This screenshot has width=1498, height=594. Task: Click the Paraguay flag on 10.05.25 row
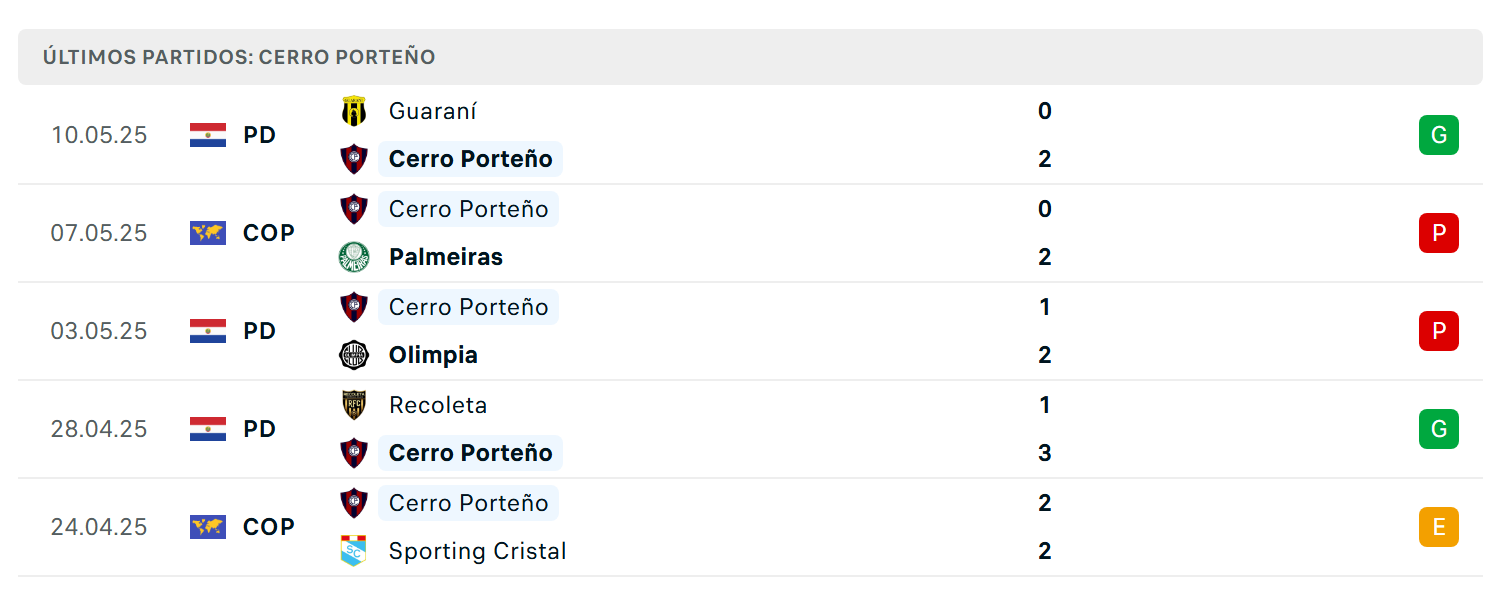click(x=208, y=135)
